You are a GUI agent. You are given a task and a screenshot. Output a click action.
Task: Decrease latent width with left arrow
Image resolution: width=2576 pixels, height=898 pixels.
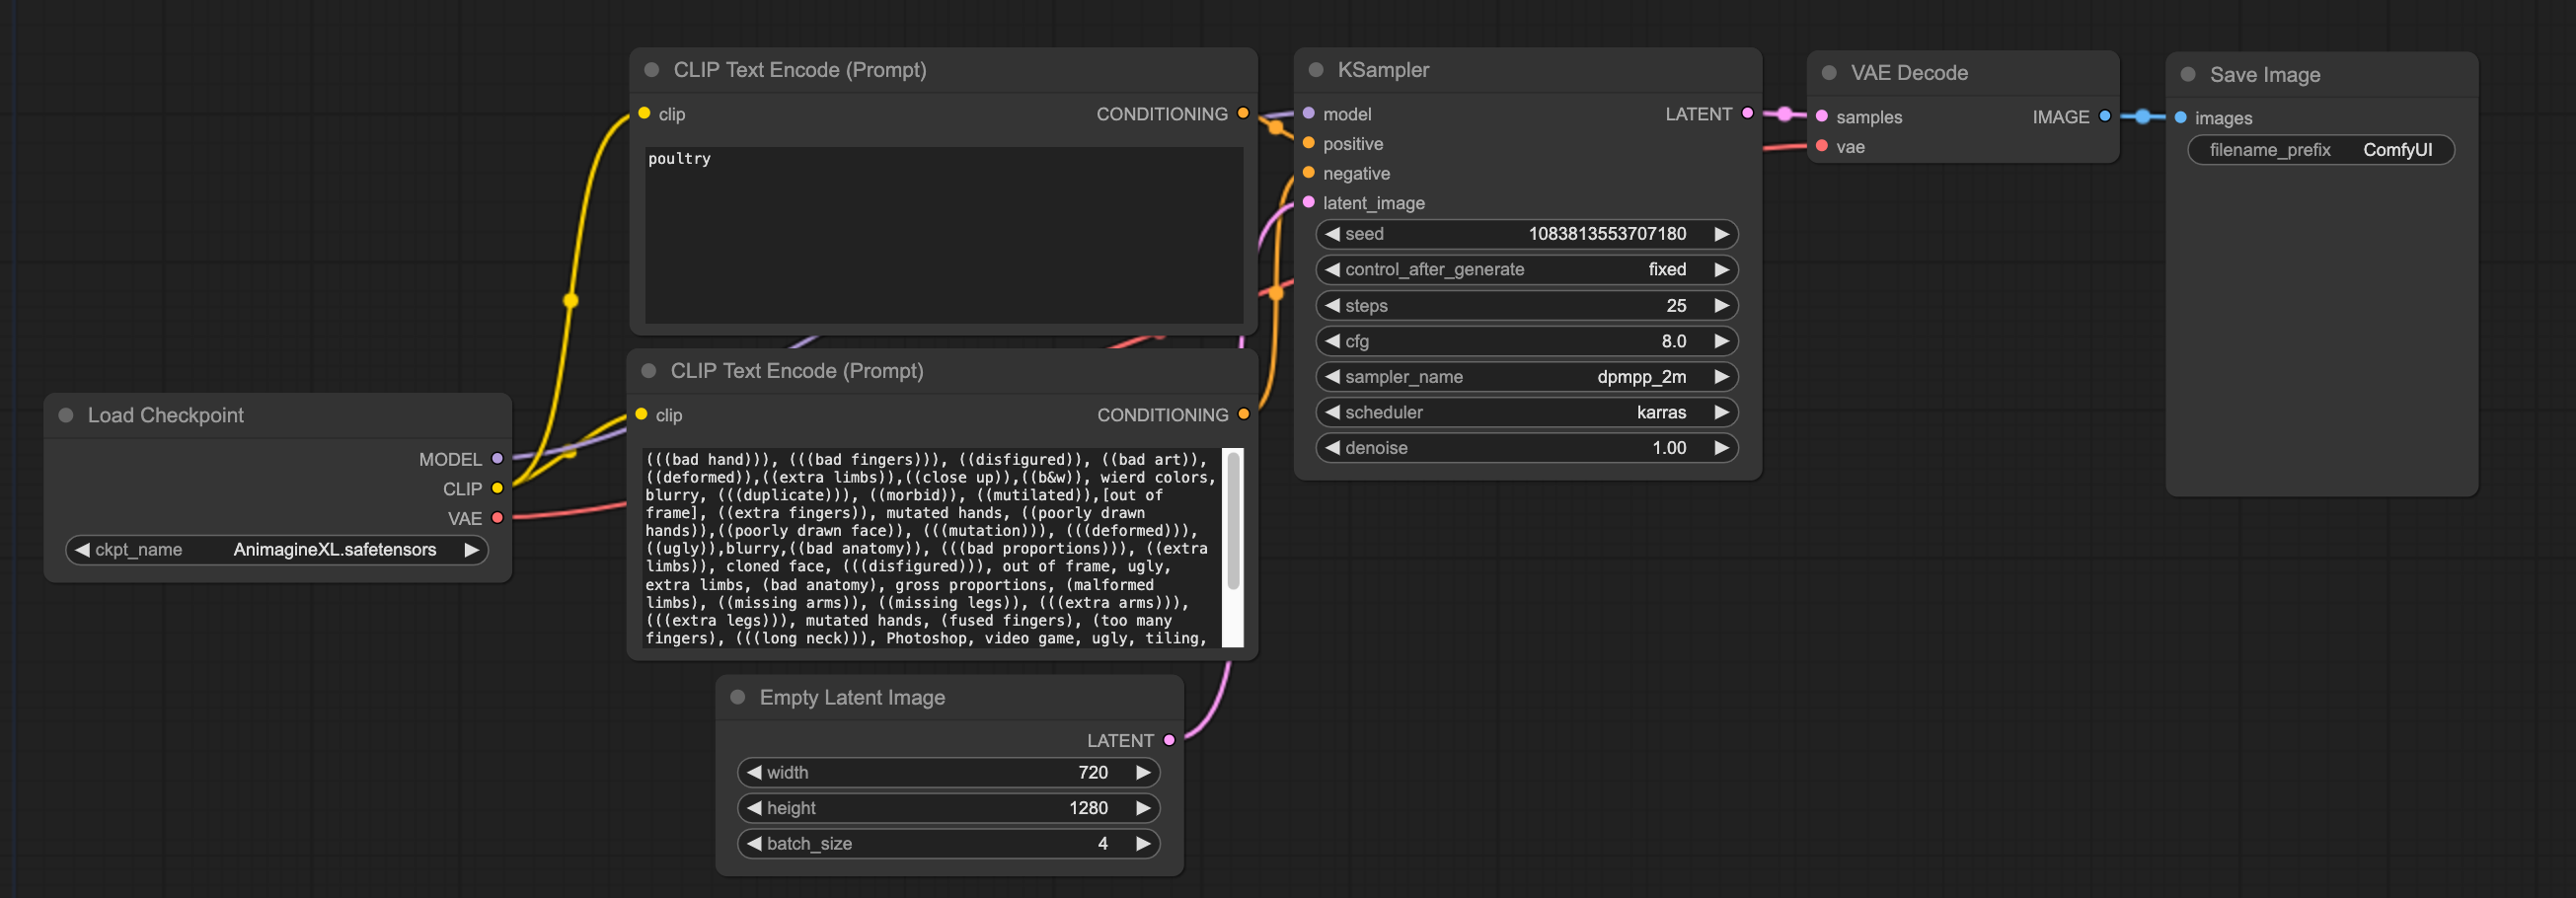754,772
